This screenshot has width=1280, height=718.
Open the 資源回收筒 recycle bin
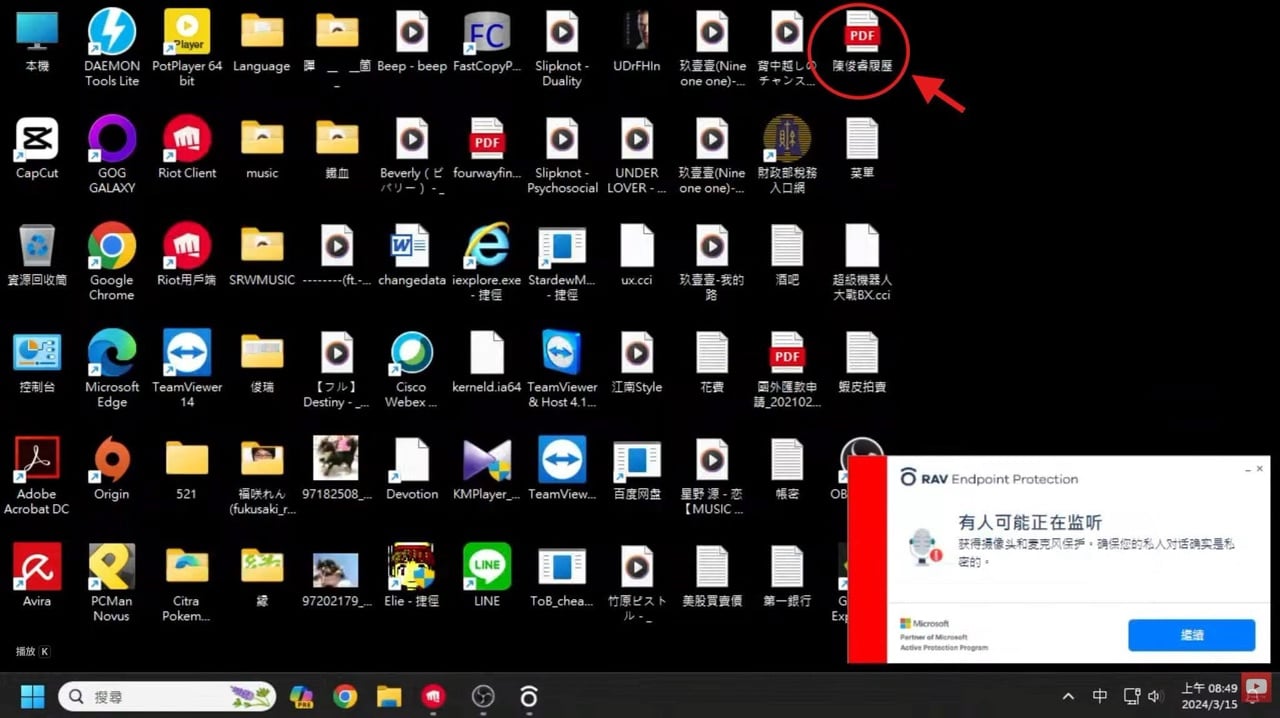click(37, 247)
